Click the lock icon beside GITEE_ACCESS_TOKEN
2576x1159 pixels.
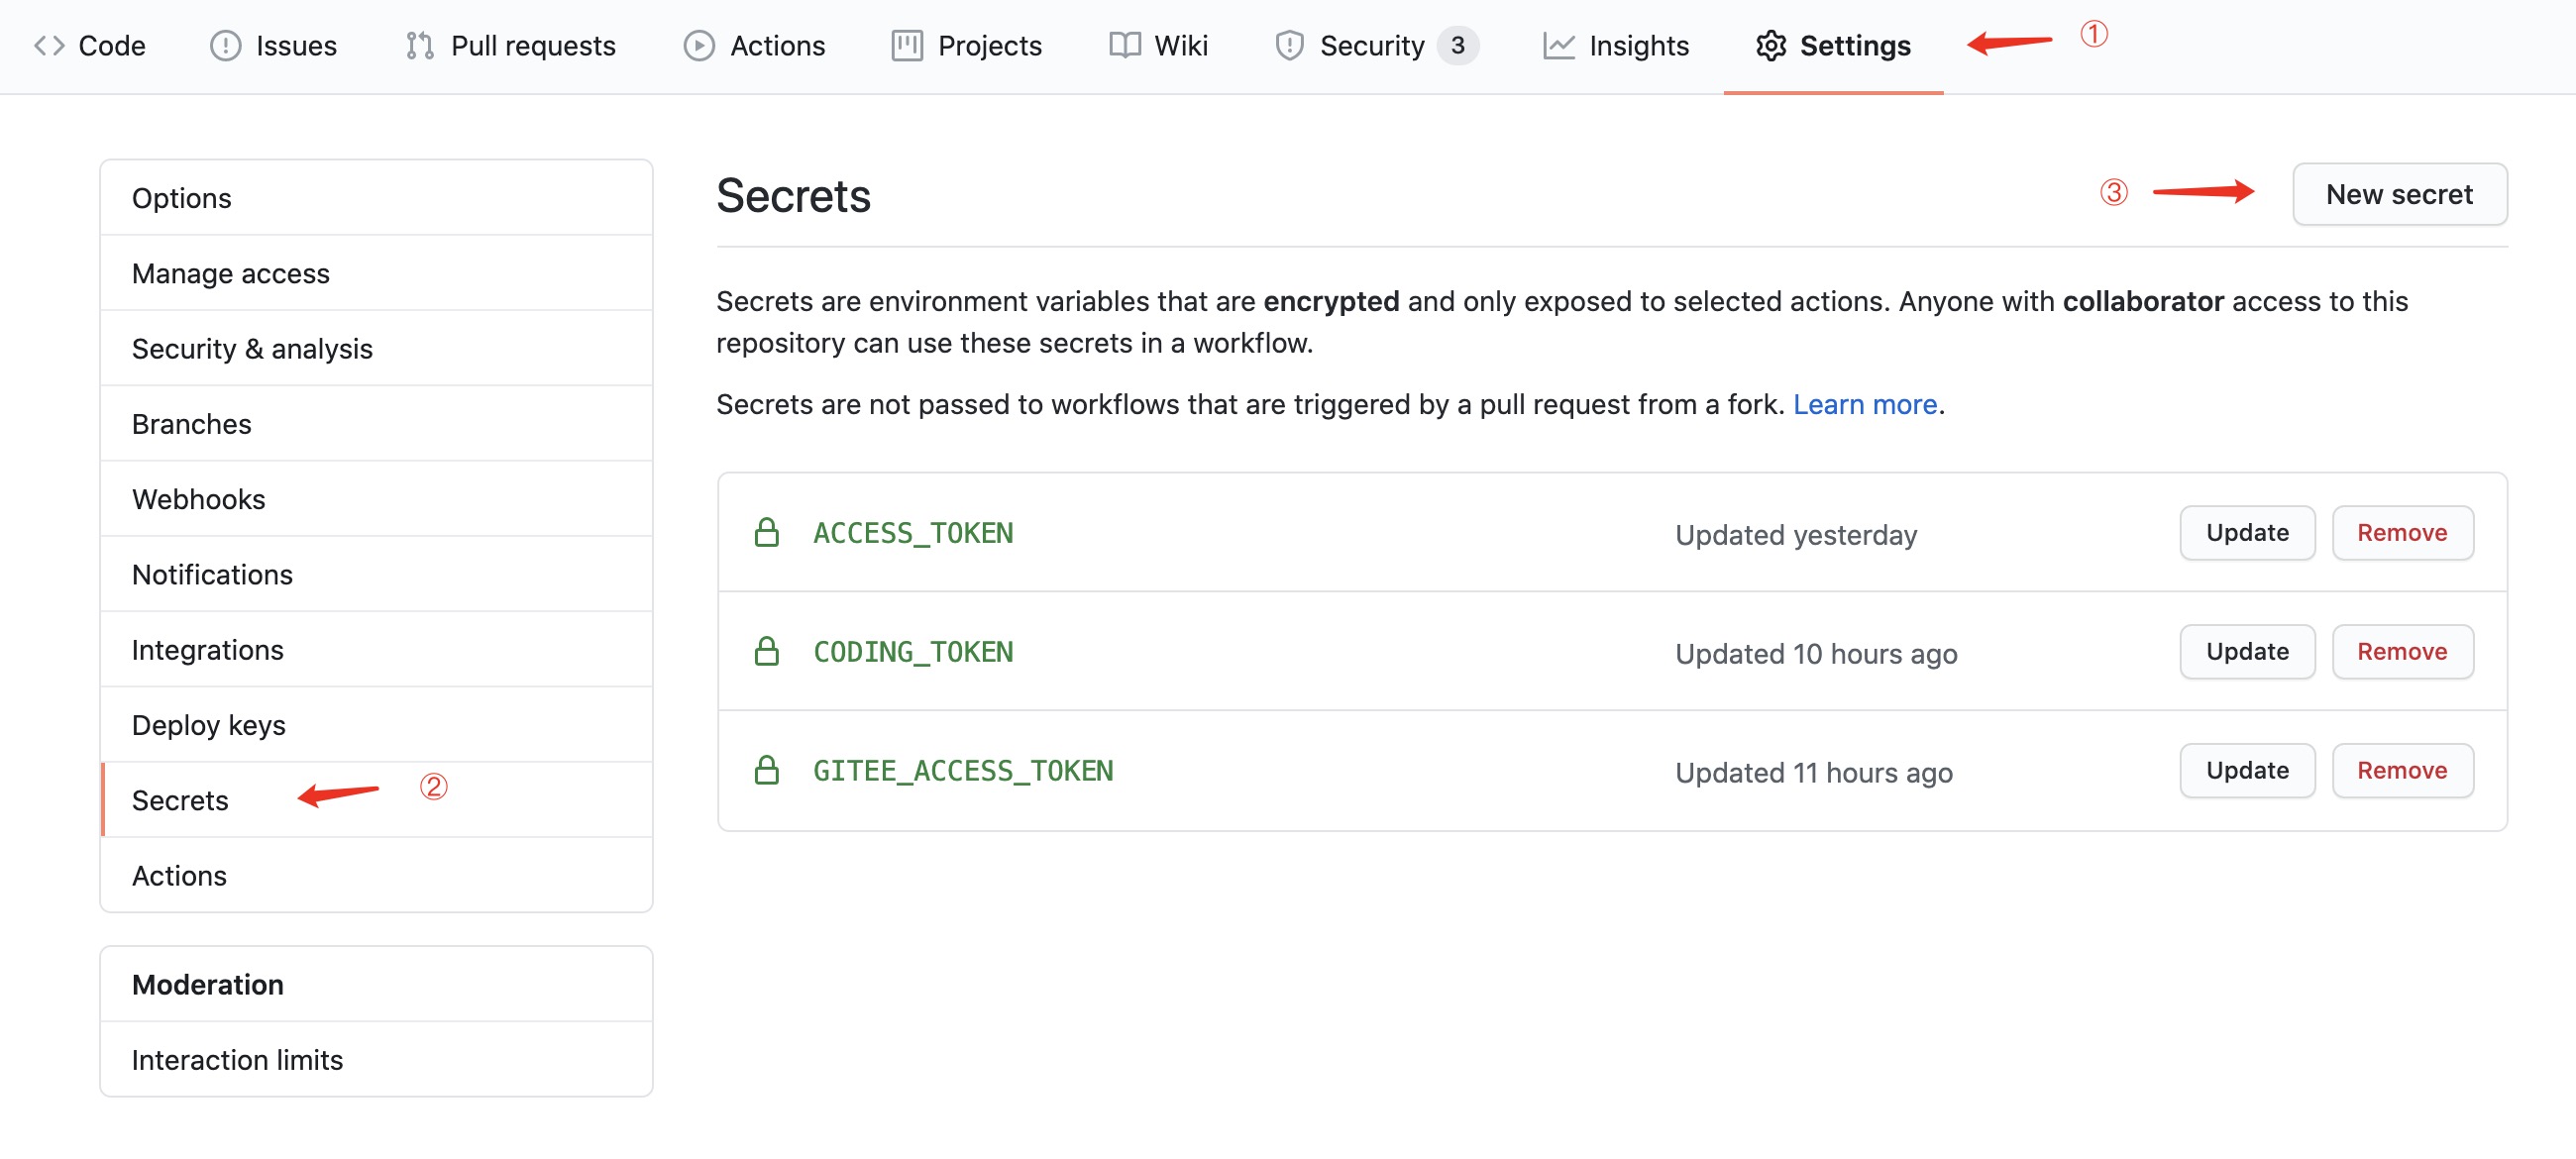click(x=767, y=770)
